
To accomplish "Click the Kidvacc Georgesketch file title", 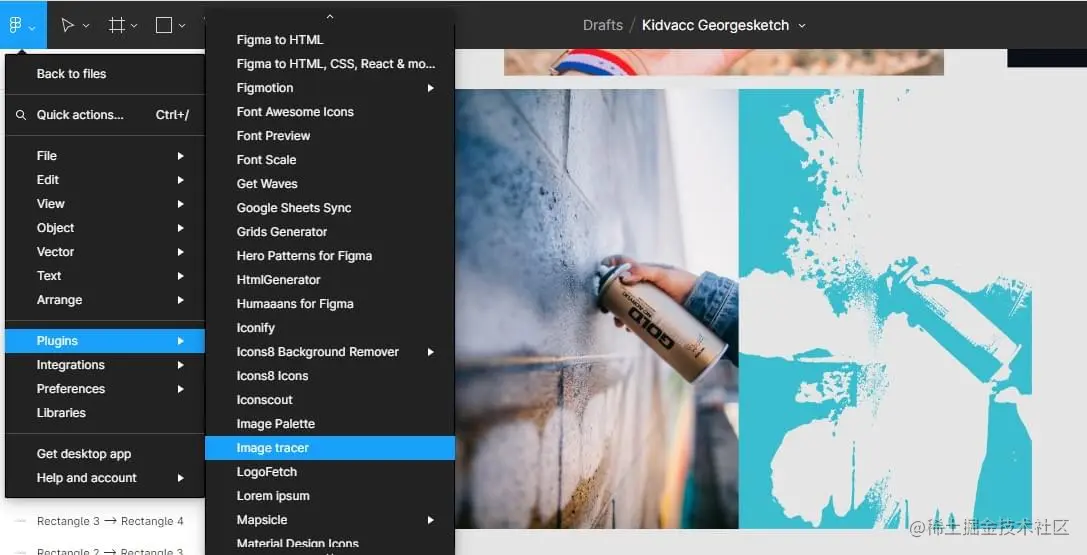I will point(715,26).
